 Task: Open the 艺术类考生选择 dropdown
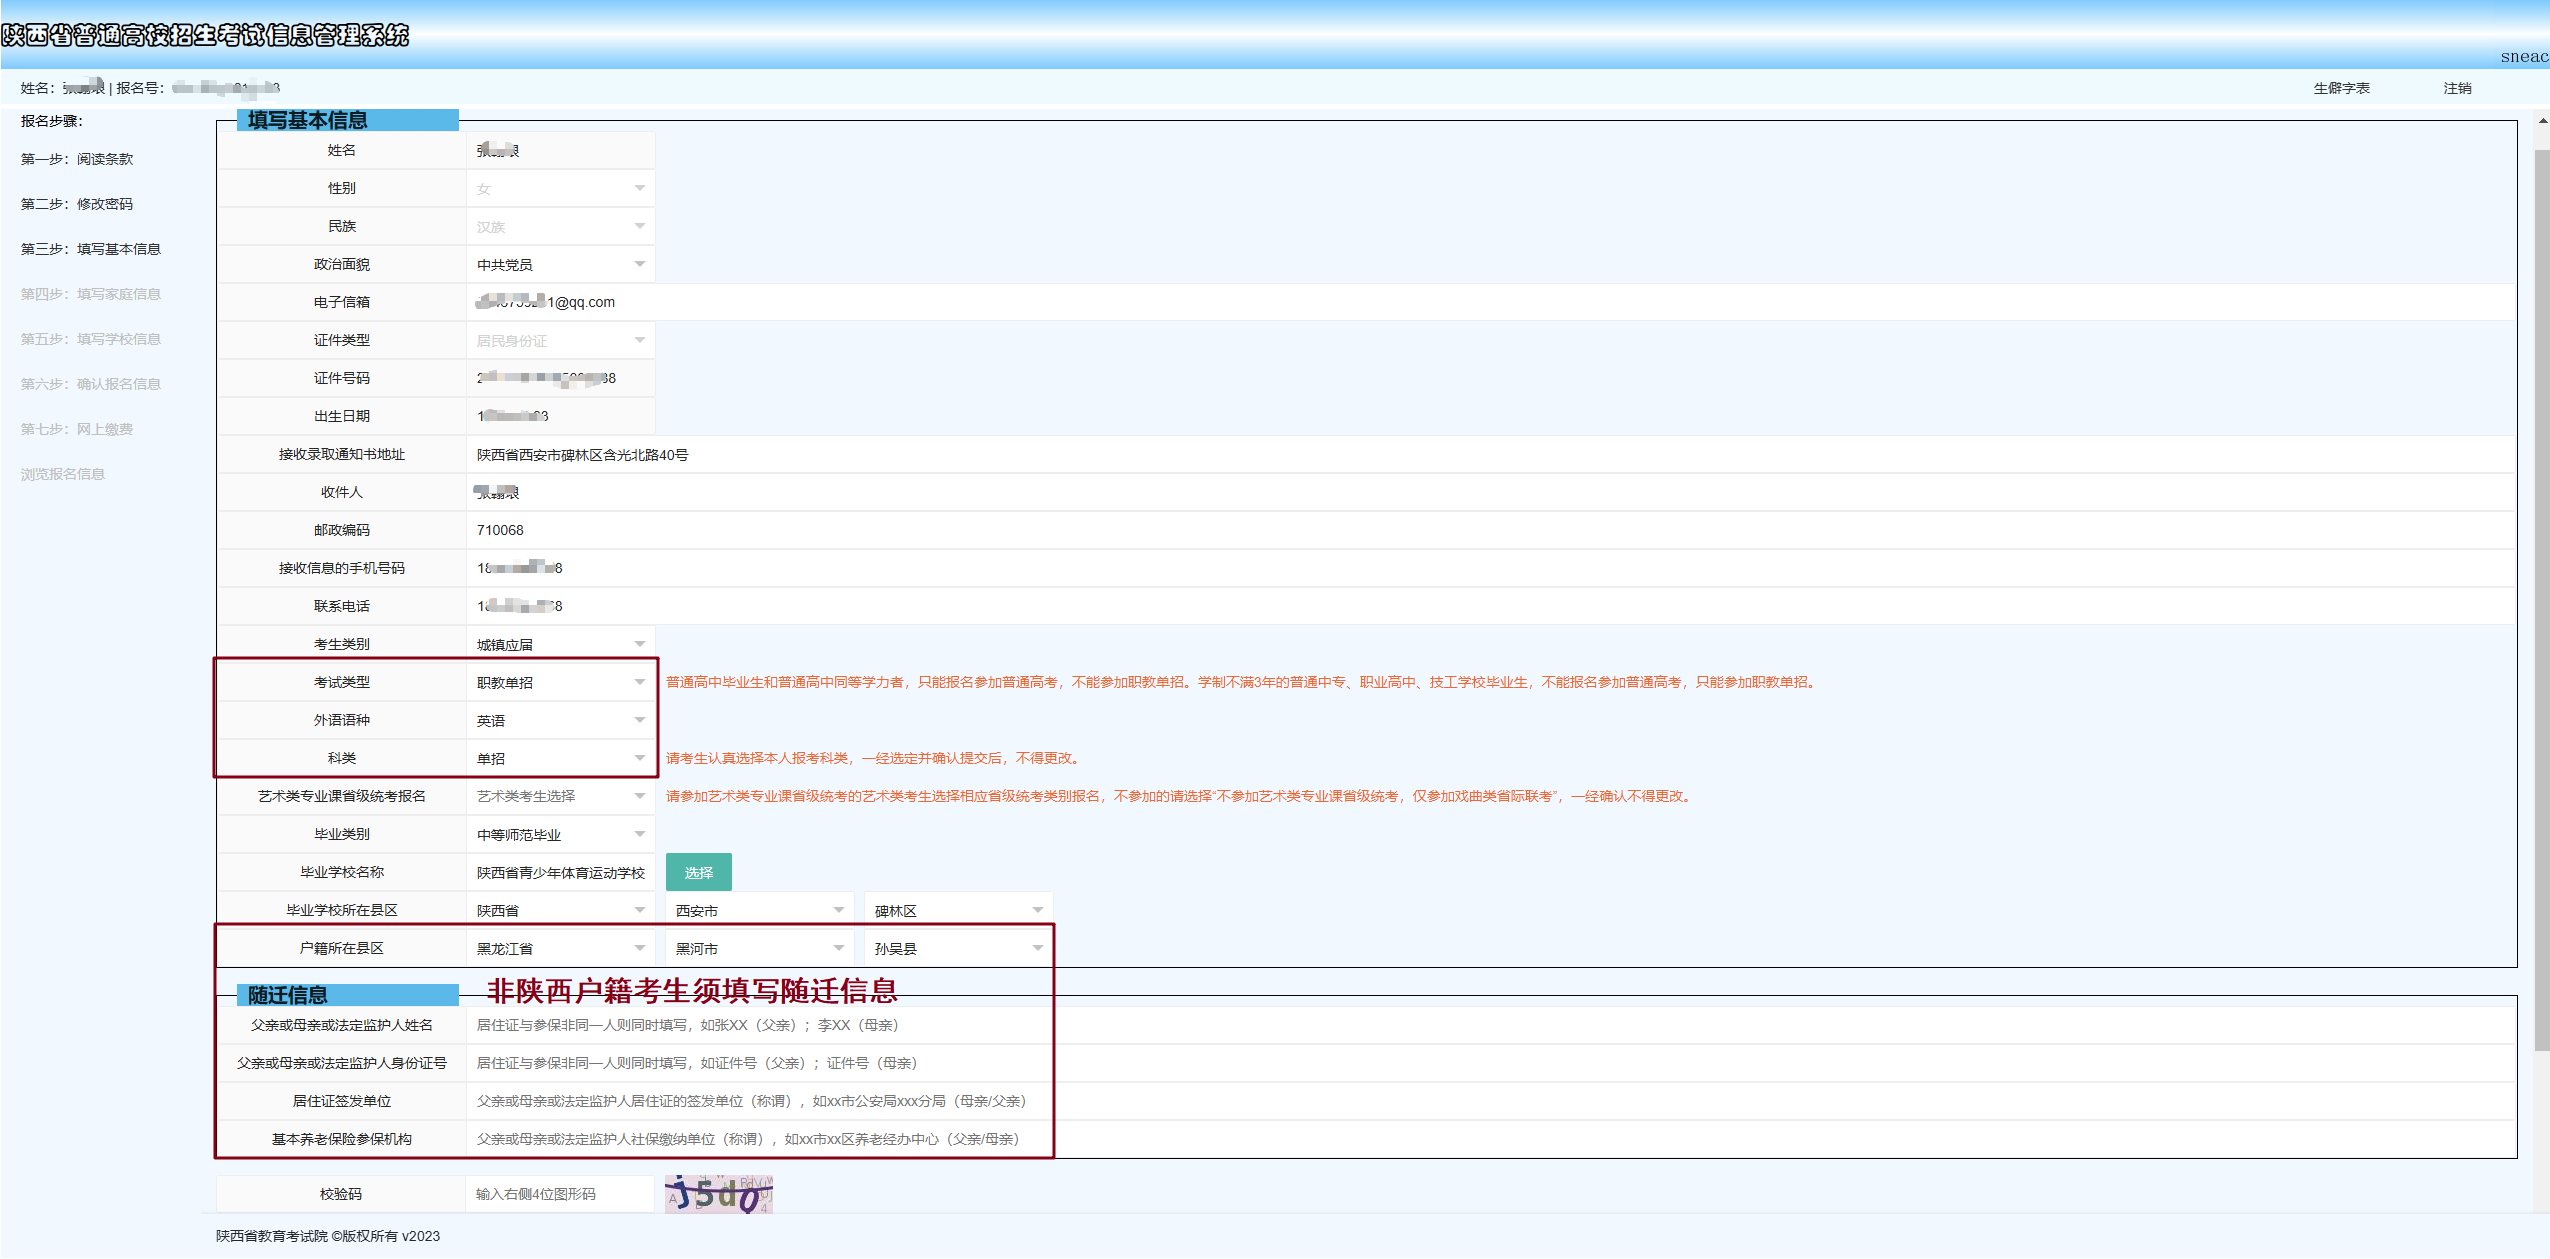pyautogui.click(x=560, y=797)
